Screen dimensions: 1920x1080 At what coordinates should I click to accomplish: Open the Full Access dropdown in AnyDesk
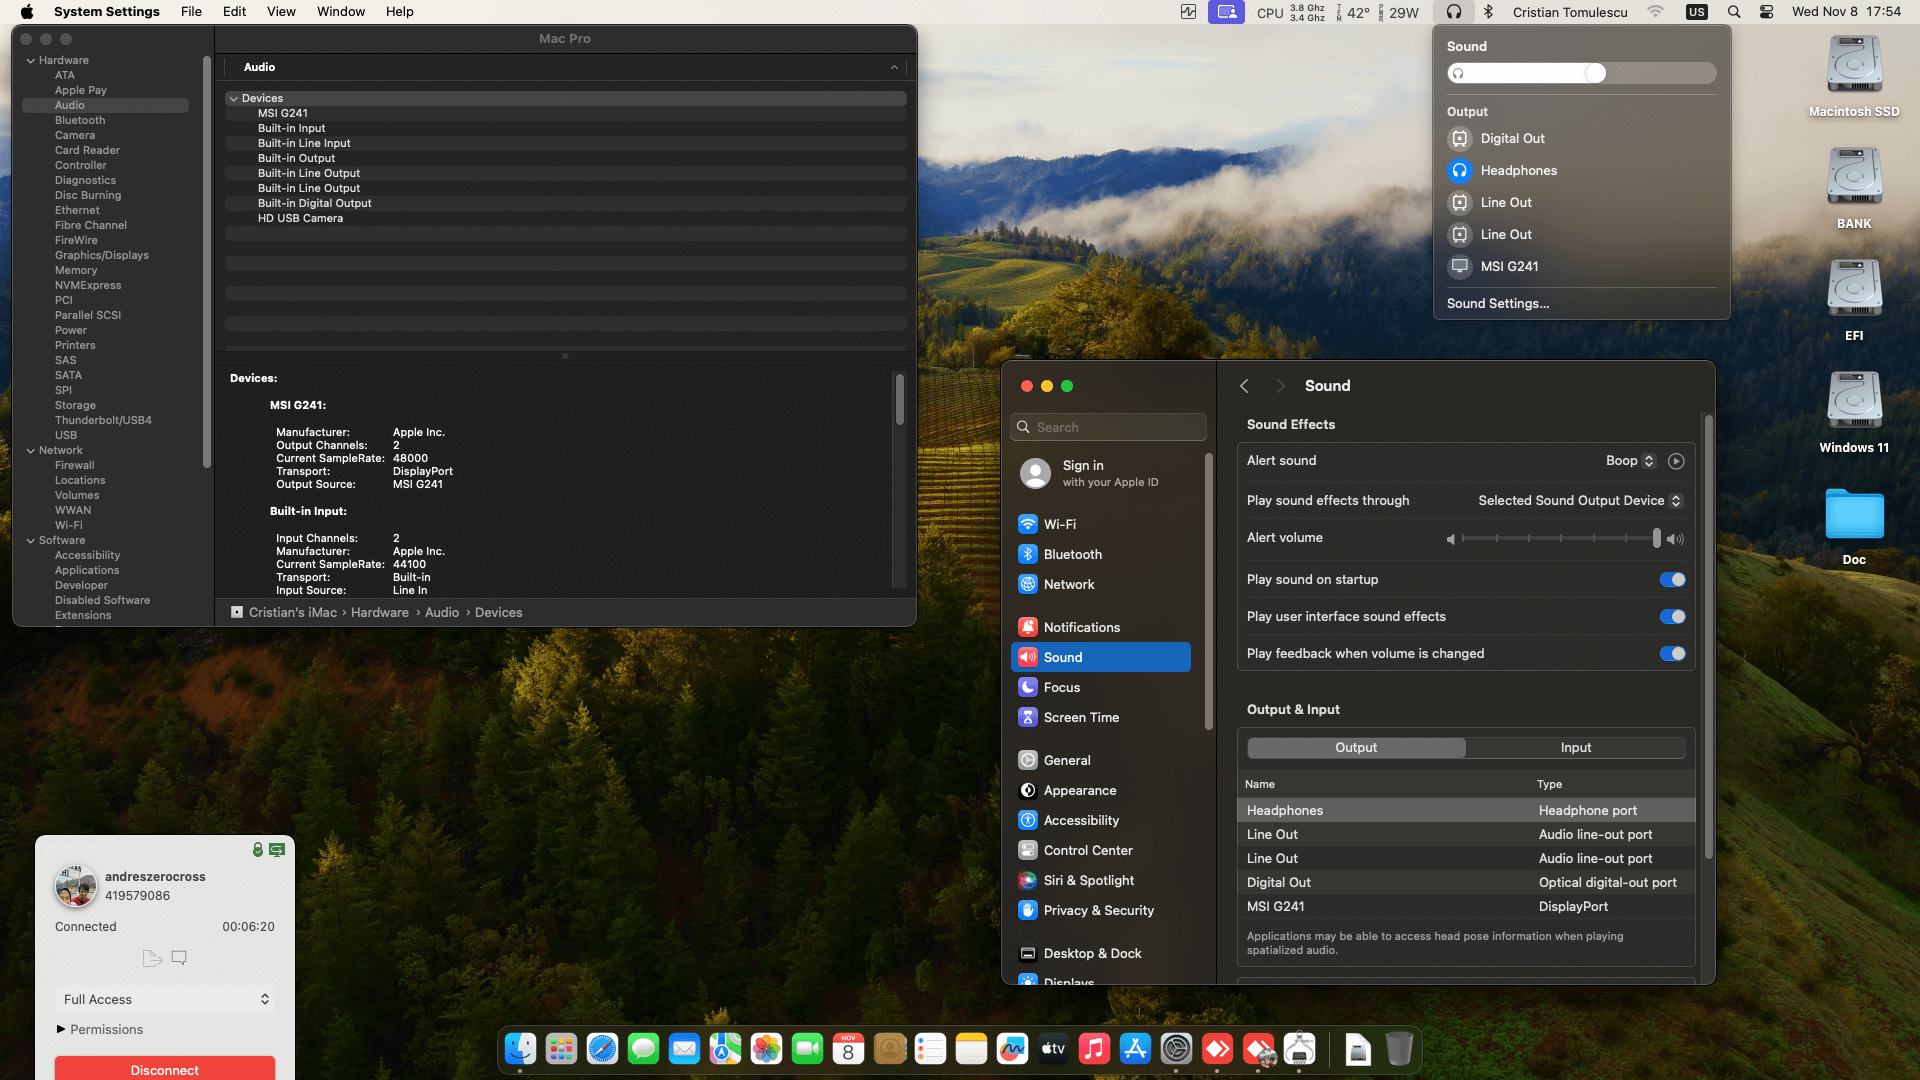coord(165,999)
